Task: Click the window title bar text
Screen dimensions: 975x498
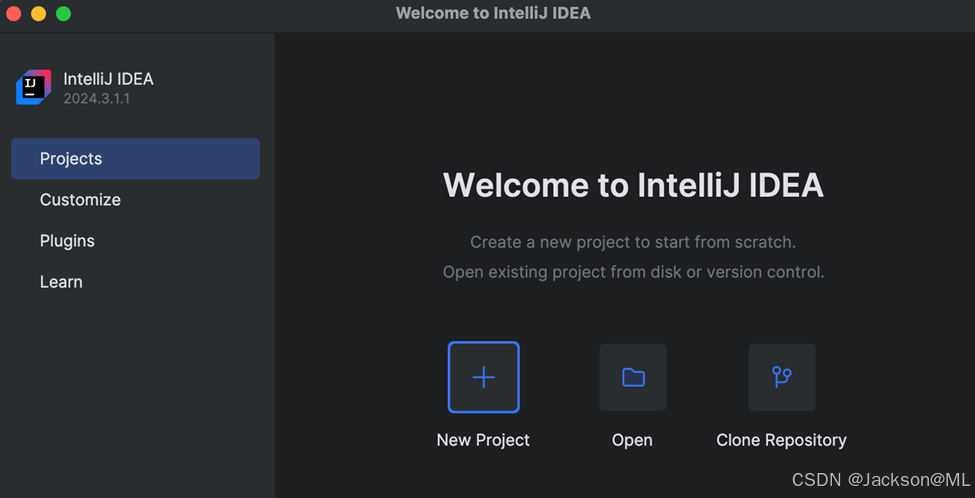Action: point(493,13)
